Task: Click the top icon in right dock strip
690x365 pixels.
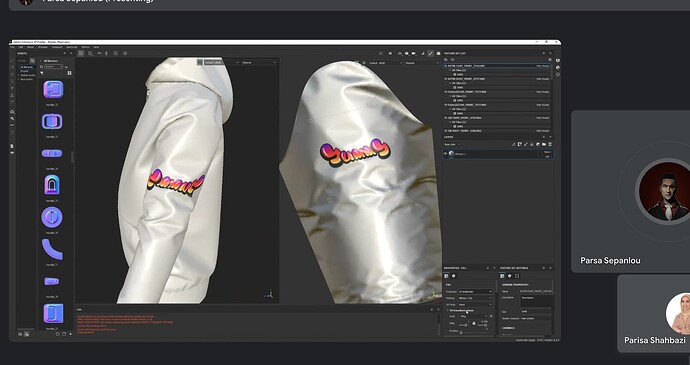Action: point(558,60)
